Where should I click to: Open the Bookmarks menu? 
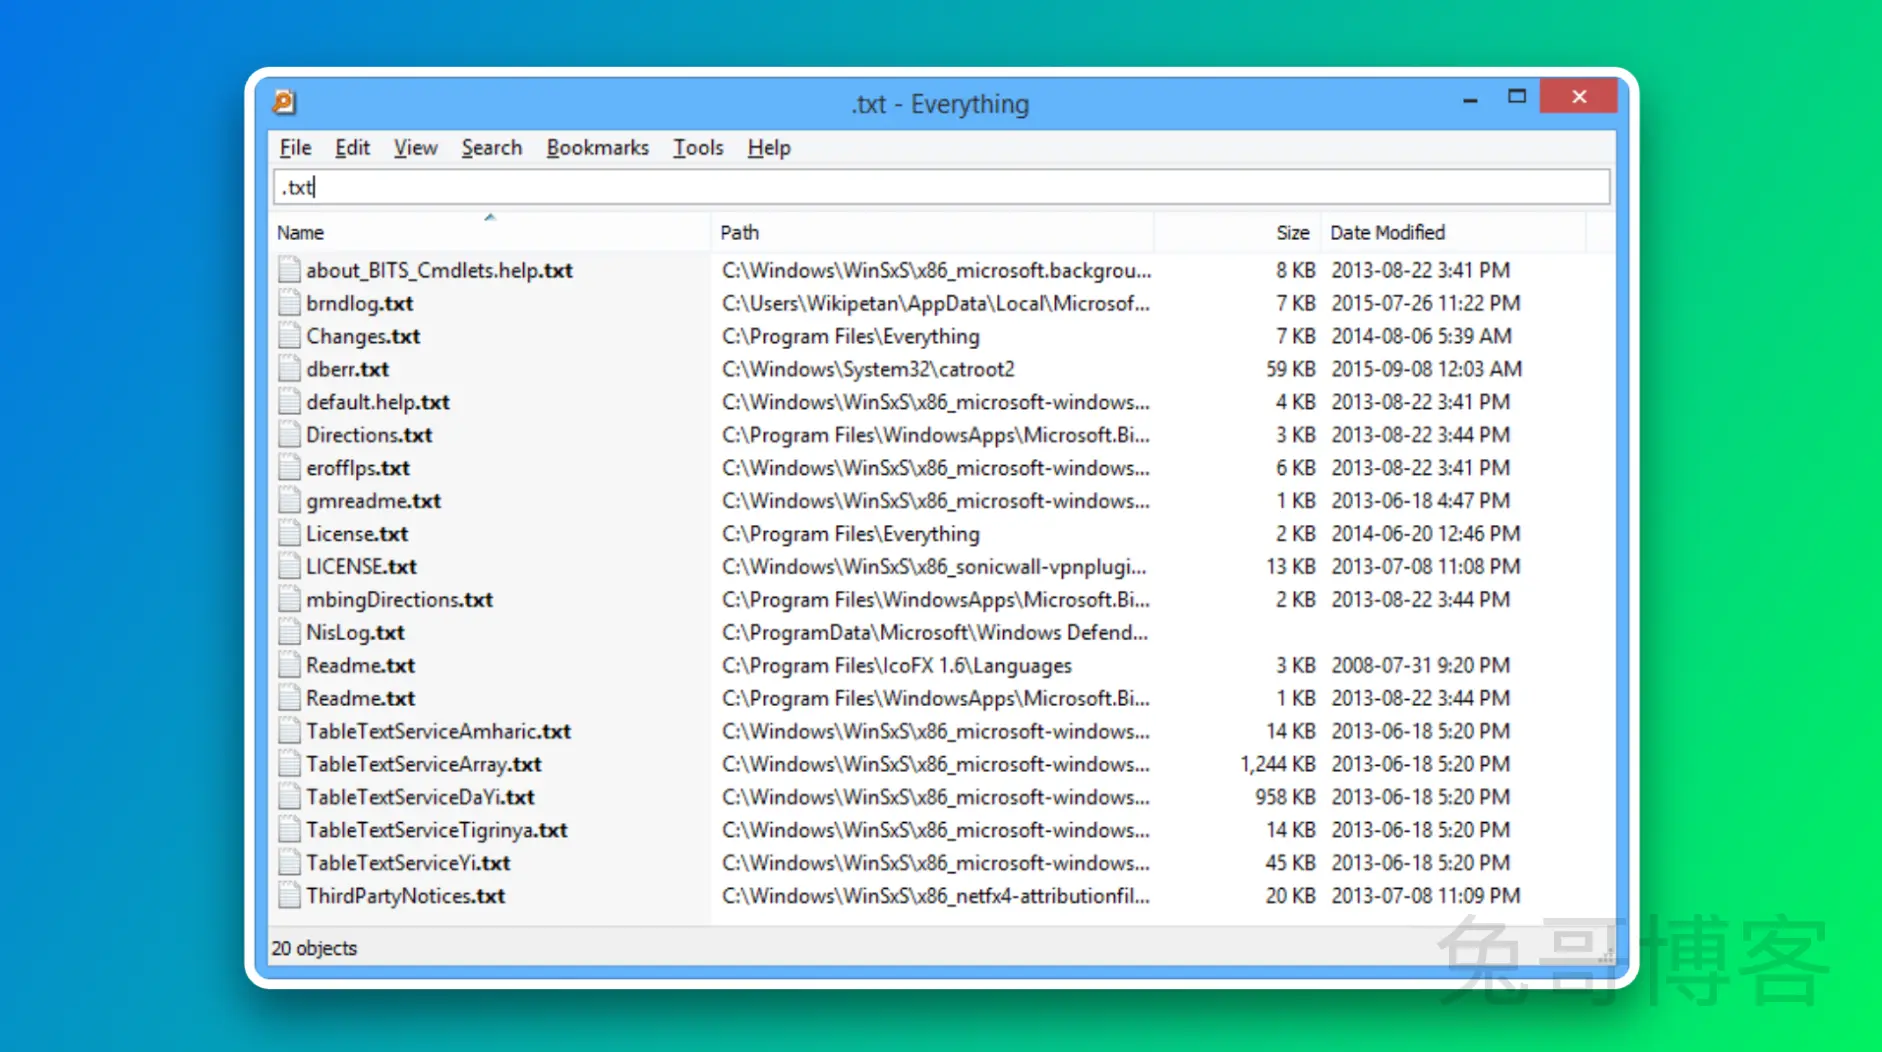point(597,148)
